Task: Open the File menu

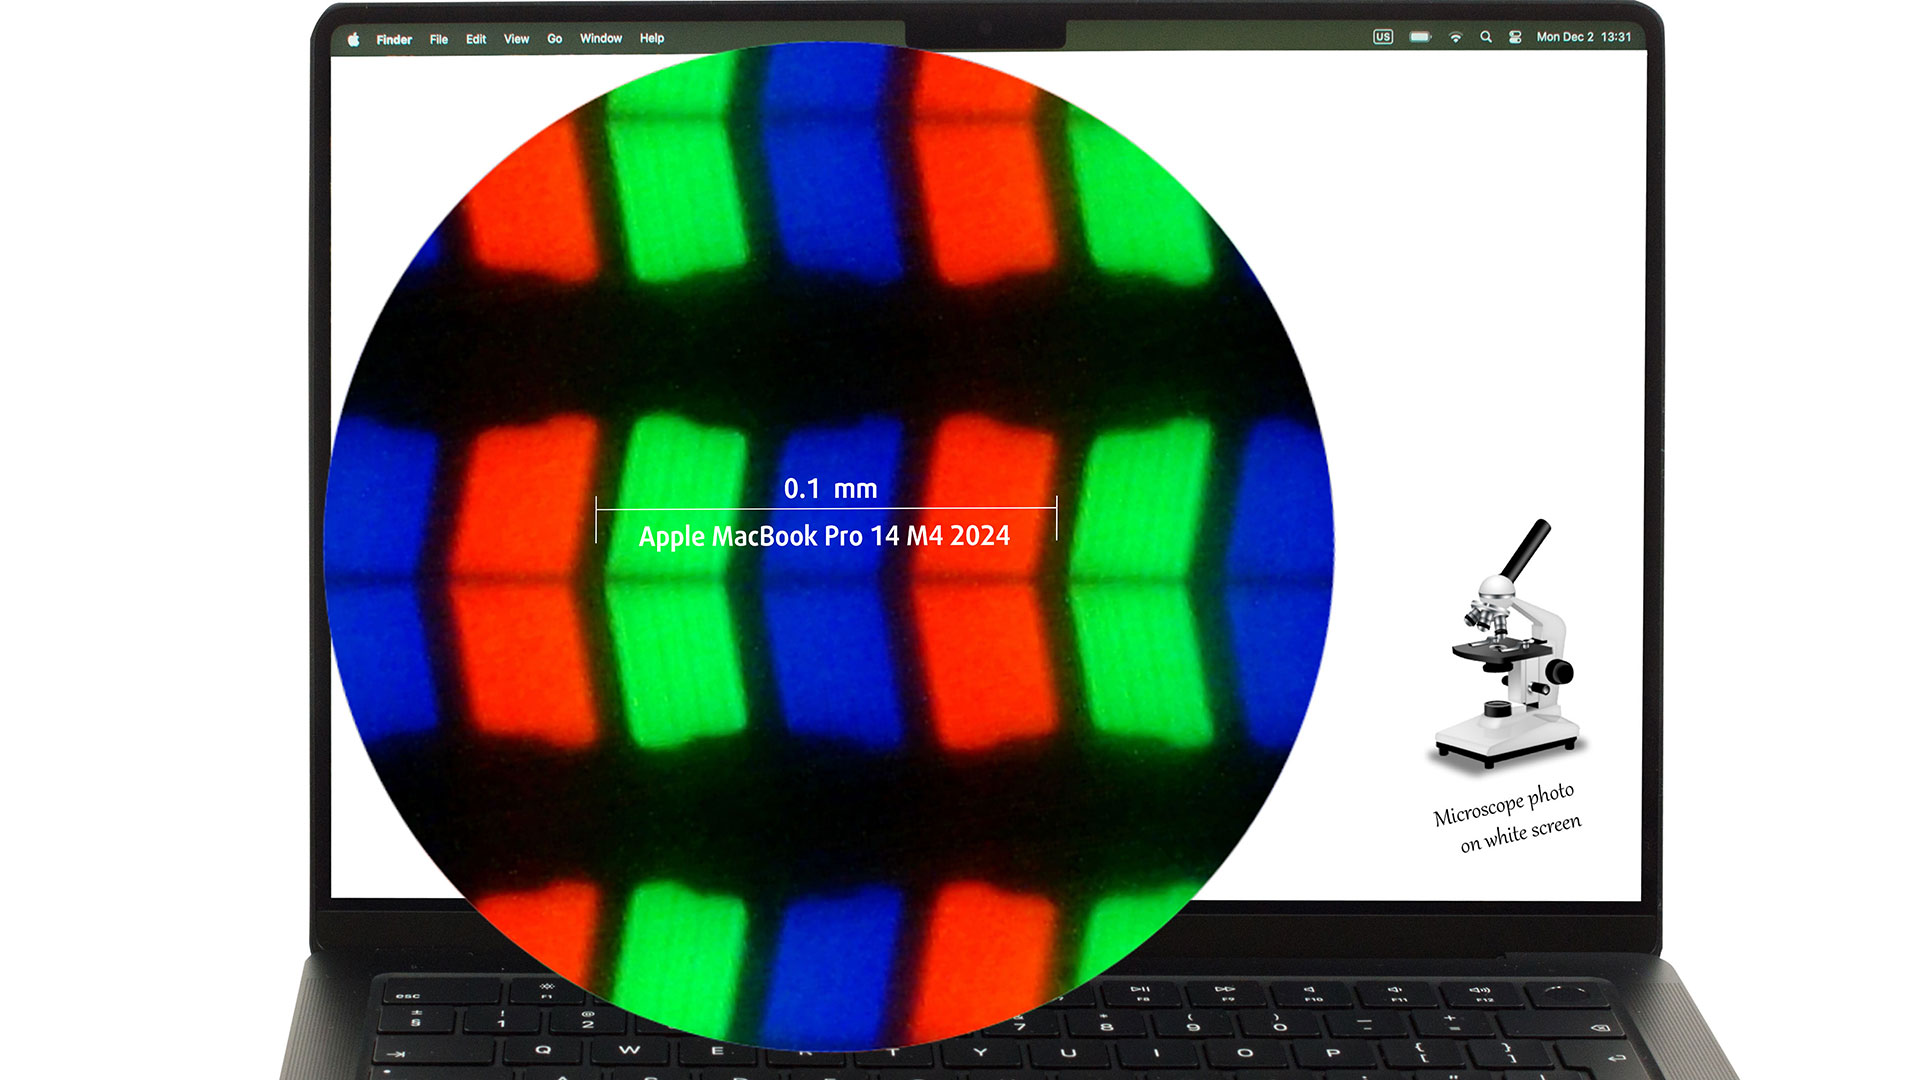Action: click(439, 39)
